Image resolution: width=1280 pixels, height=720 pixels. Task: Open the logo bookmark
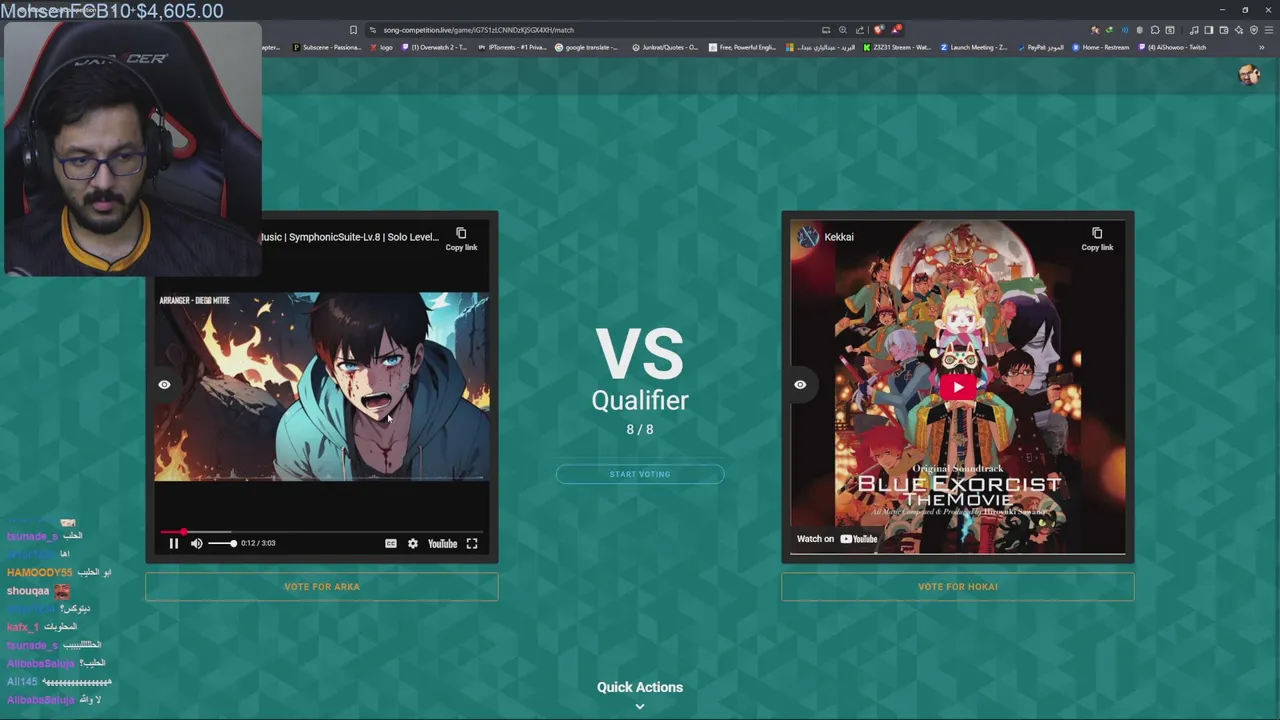click(x=381, y=47)
